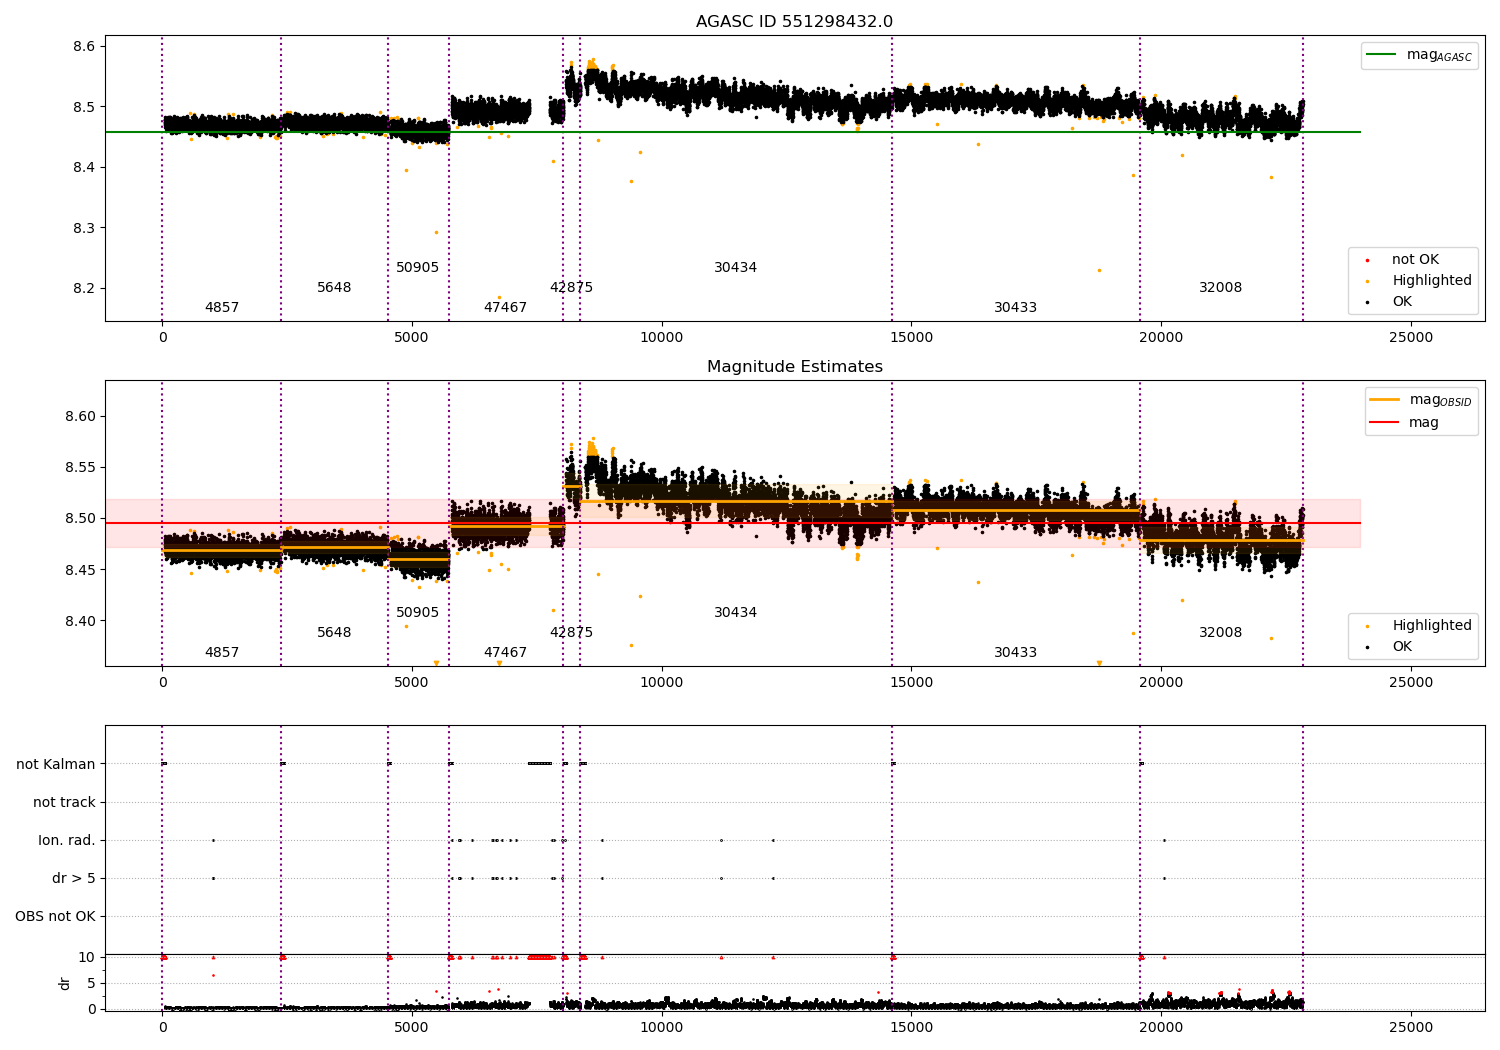Click obsid label 5648 in top plot

coord(334,288)
